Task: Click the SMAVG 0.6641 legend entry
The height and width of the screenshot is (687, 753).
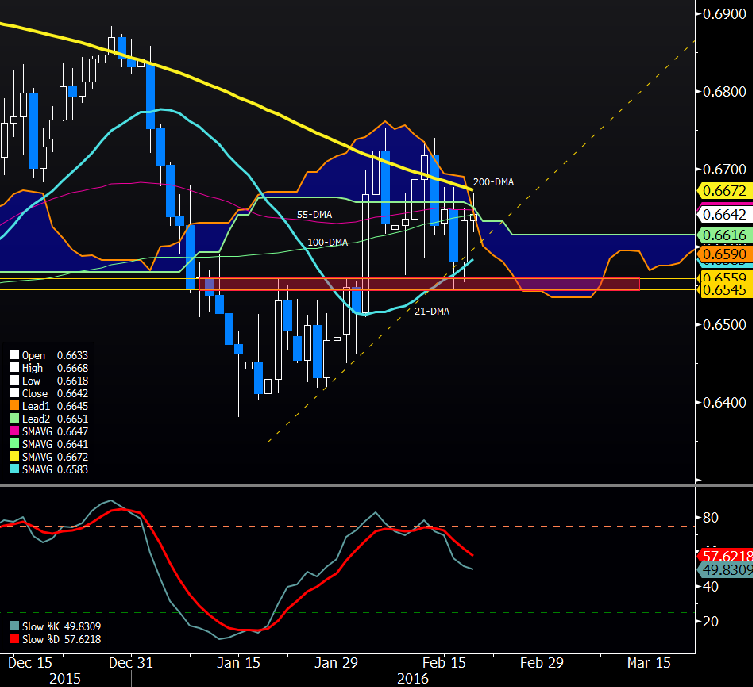Action: pyautogui.click(x=49, y=444)
